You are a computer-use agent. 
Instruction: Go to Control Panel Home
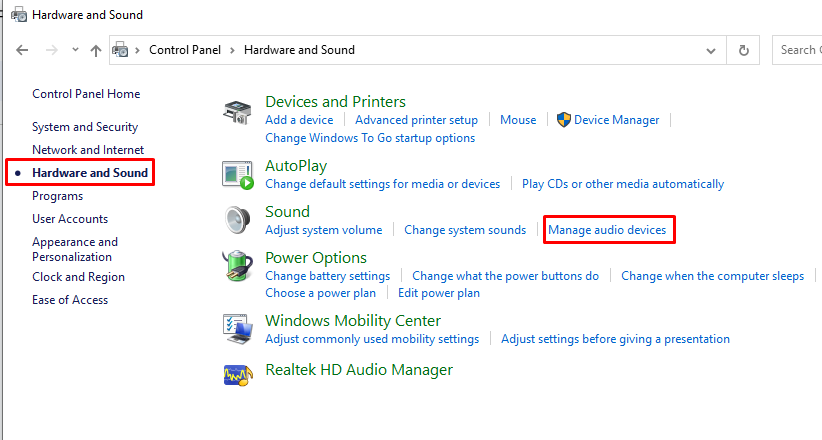click(86, 94)
